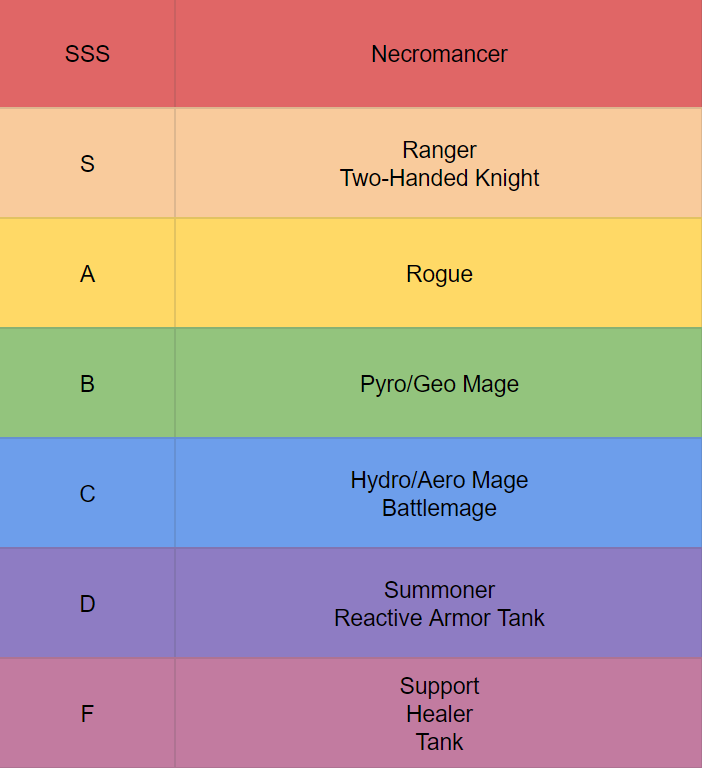Select the S tier label cell
Screen dimensions: 702x768
tap(87, 163)
